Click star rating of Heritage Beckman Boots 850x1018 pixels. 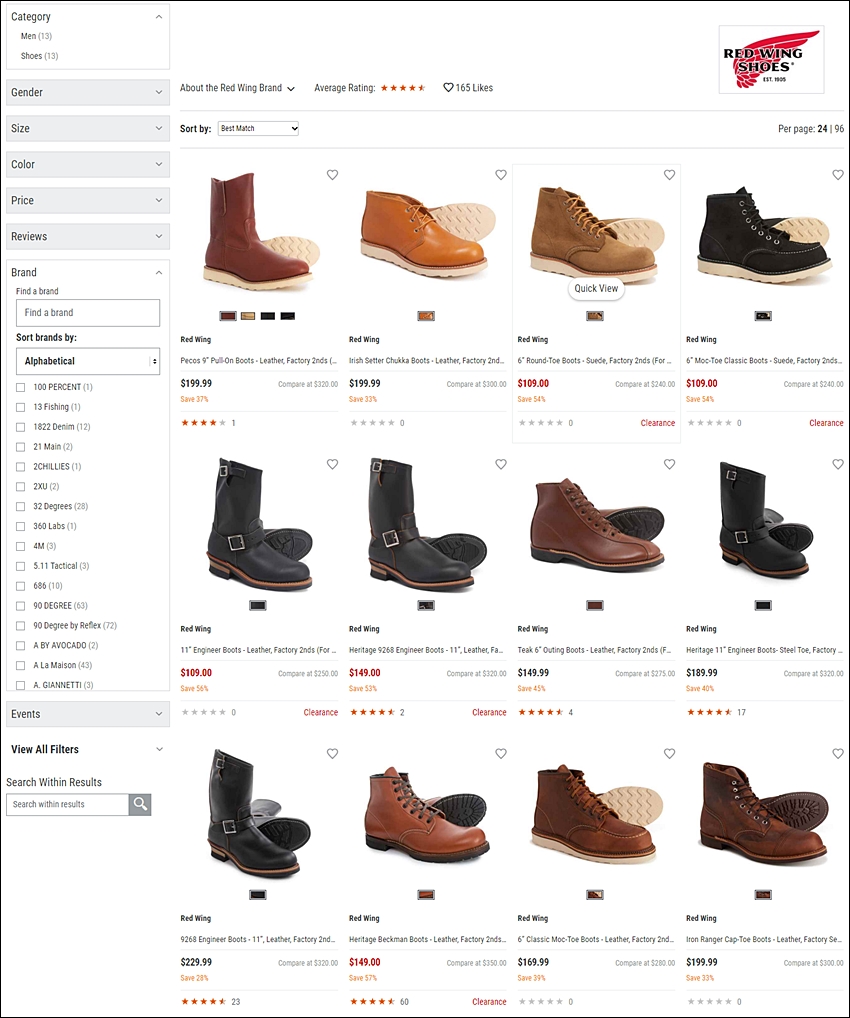click(x=372, y=1002)
